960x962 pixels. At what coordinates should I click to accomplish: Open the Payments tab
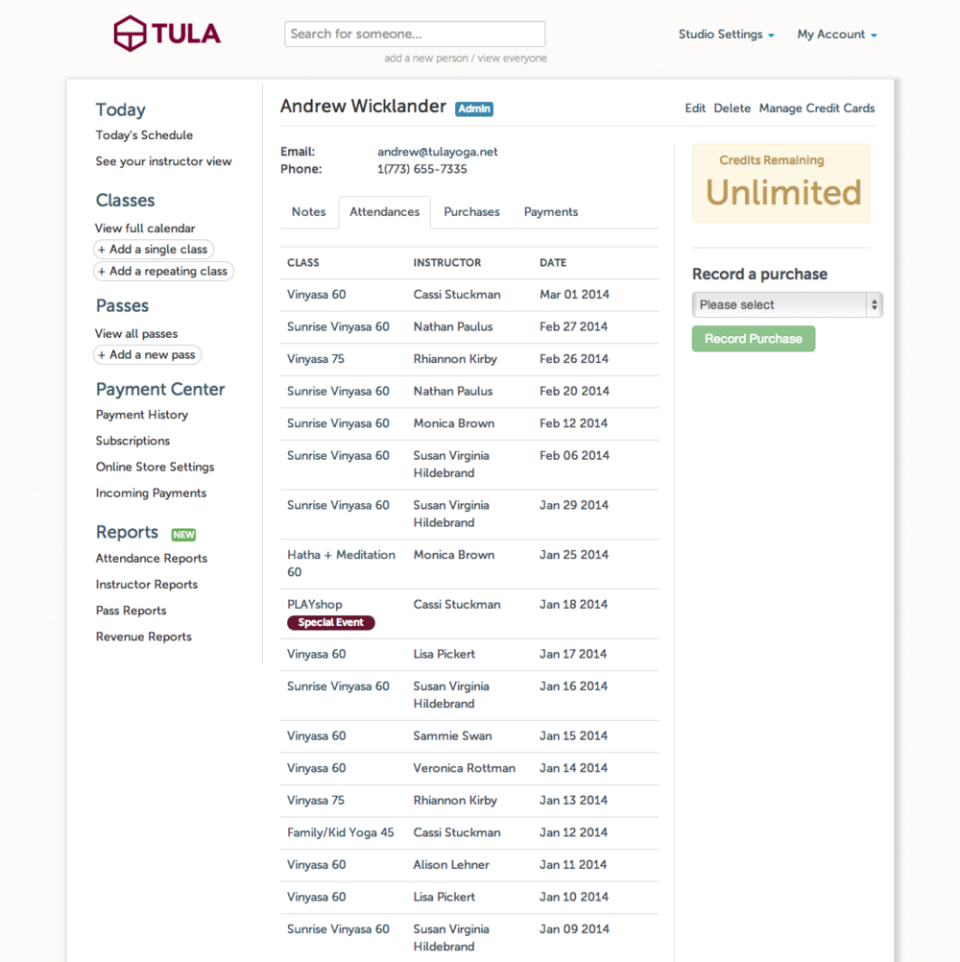[x=551, y=212]
